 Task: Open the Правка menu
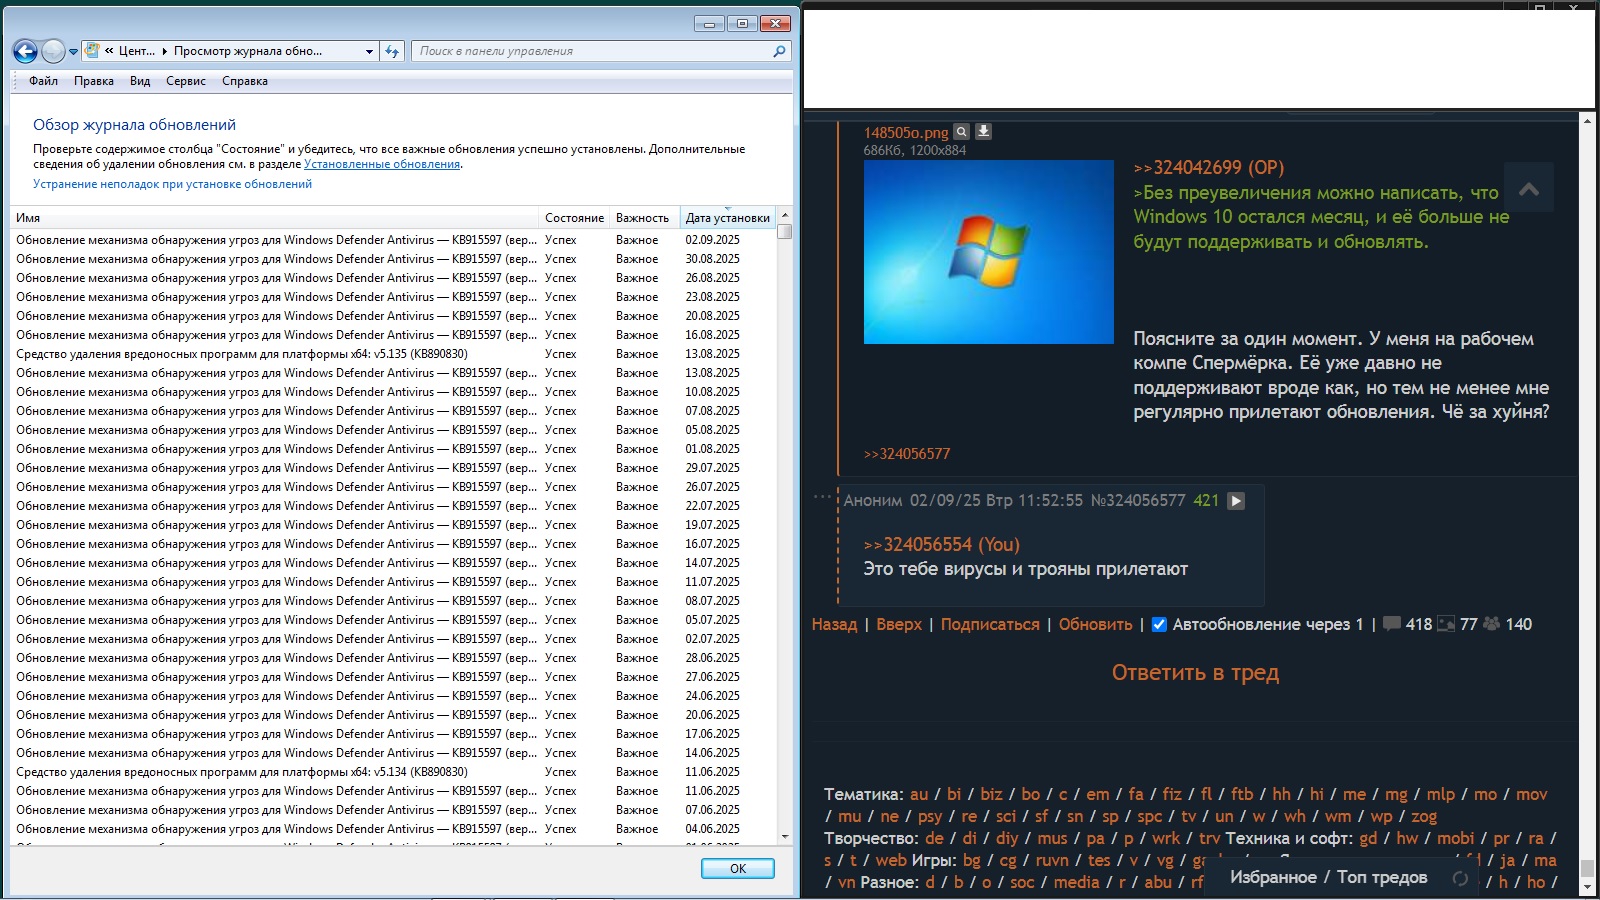click(x=94, y=81)
